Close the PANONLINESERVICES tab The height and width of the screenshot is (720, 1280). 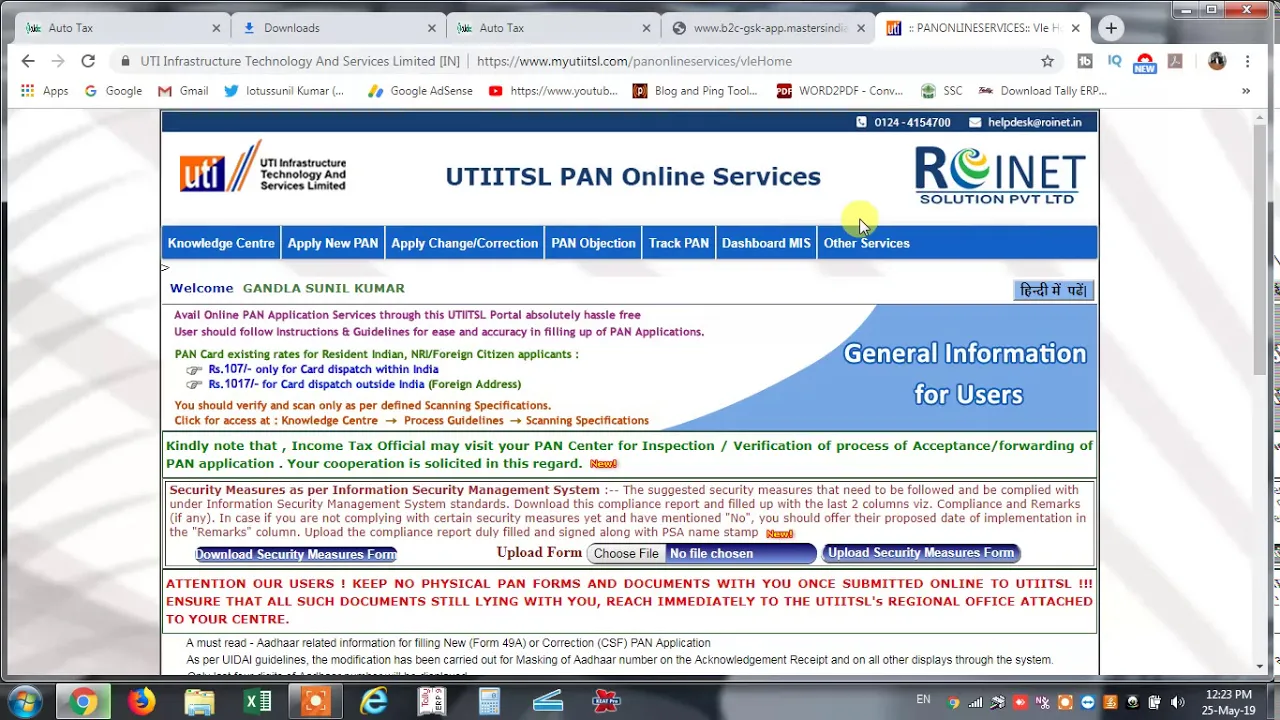point(1075,28)
